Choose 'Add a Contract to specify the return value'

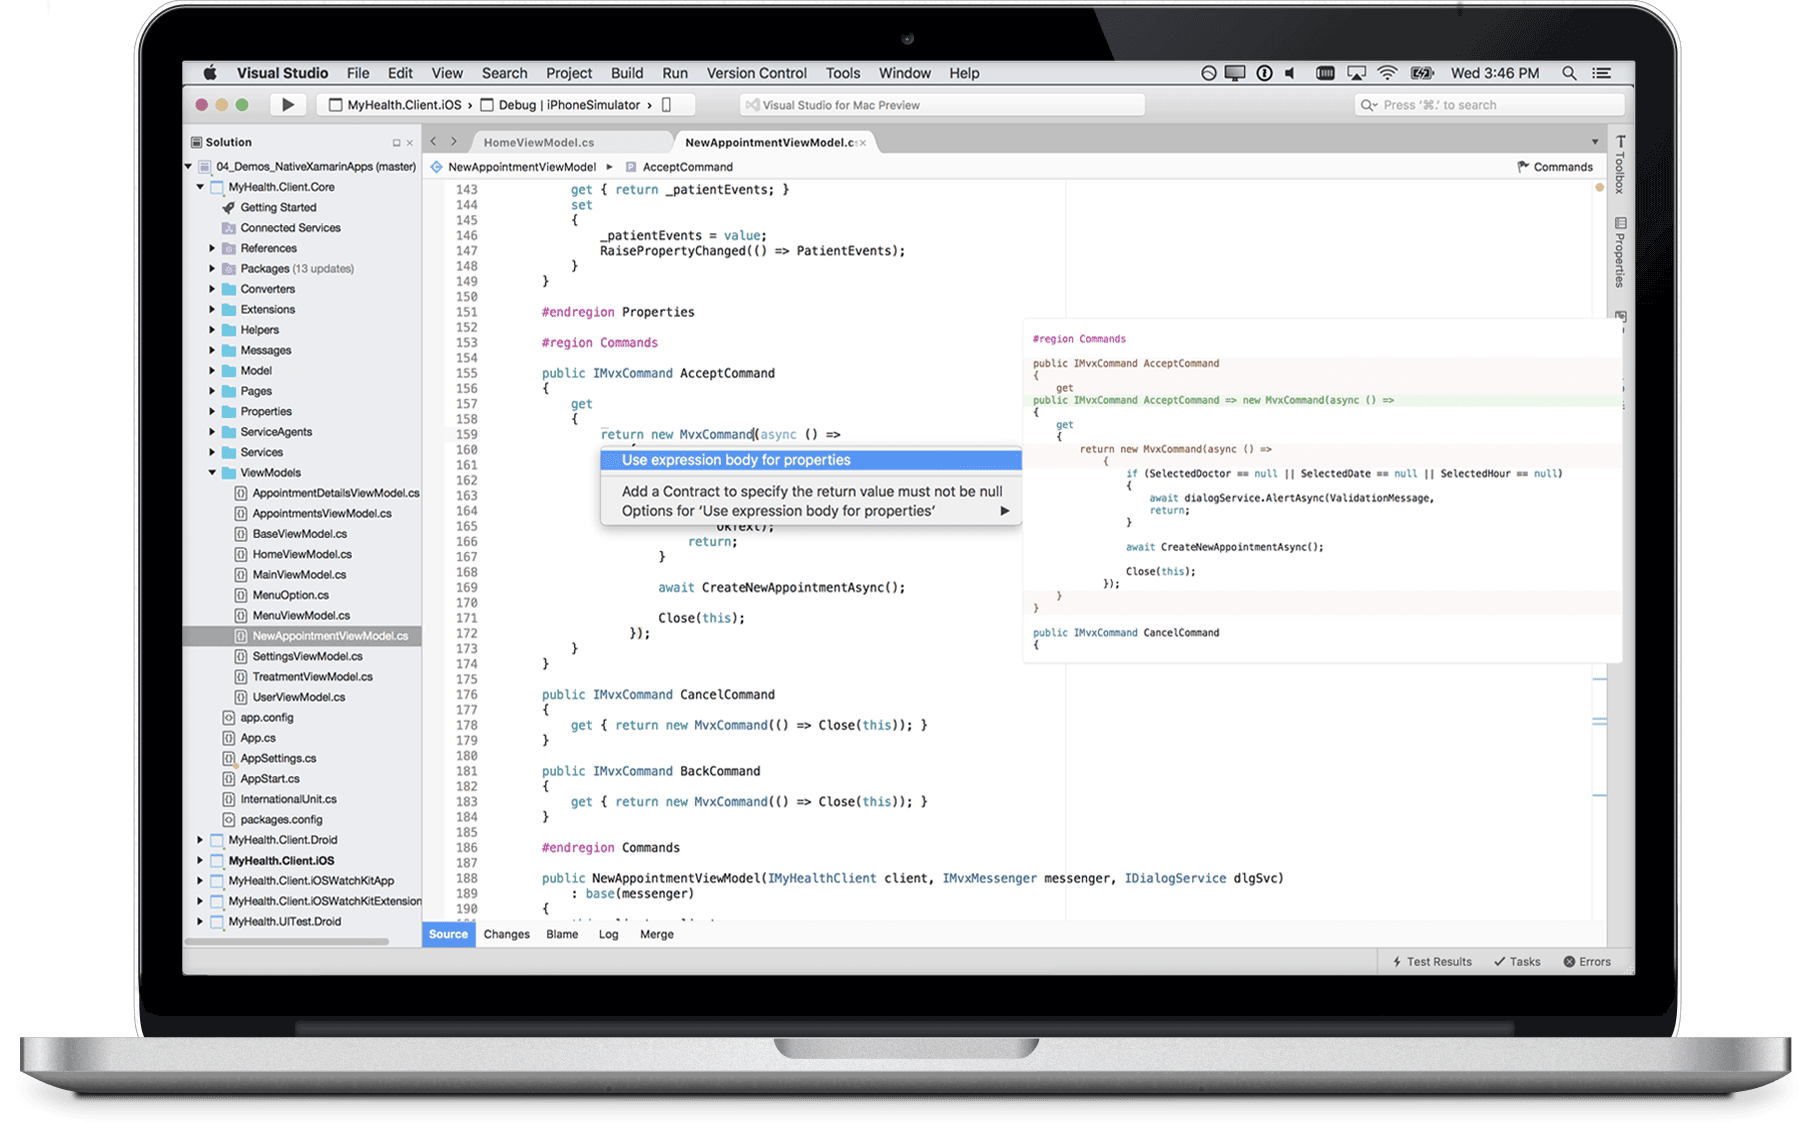coord(811,491)
